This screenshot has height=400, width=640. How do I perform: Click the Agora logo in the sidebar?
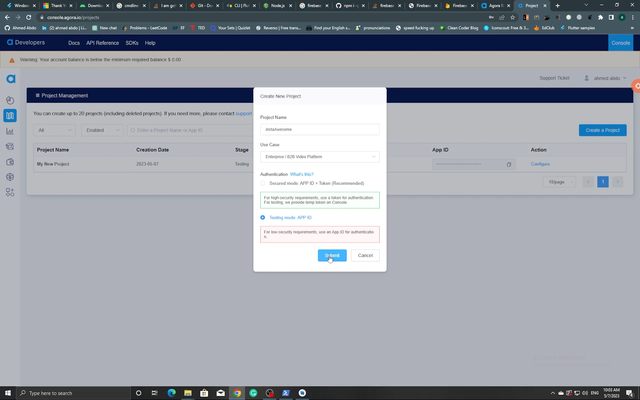[11, 79]
